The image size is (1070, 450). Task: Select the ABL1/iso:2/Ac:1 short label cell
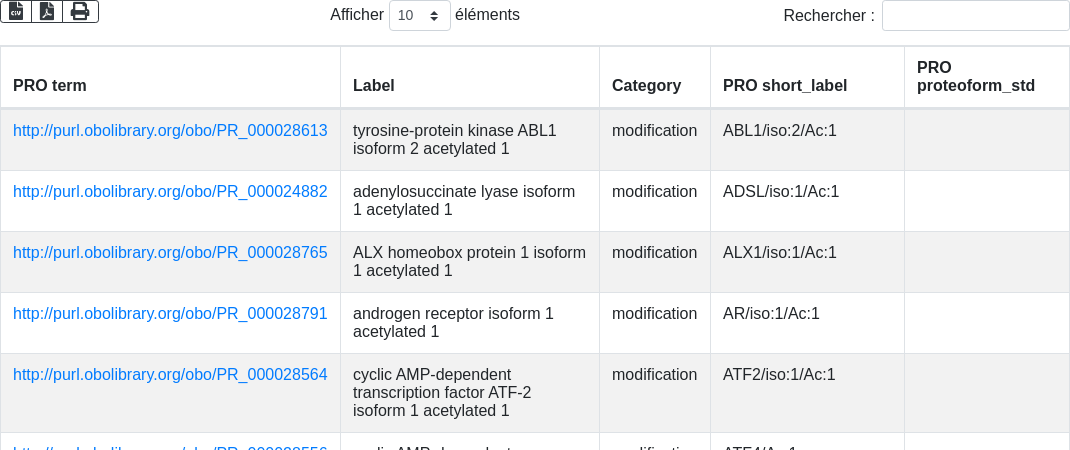coord(780,131)
